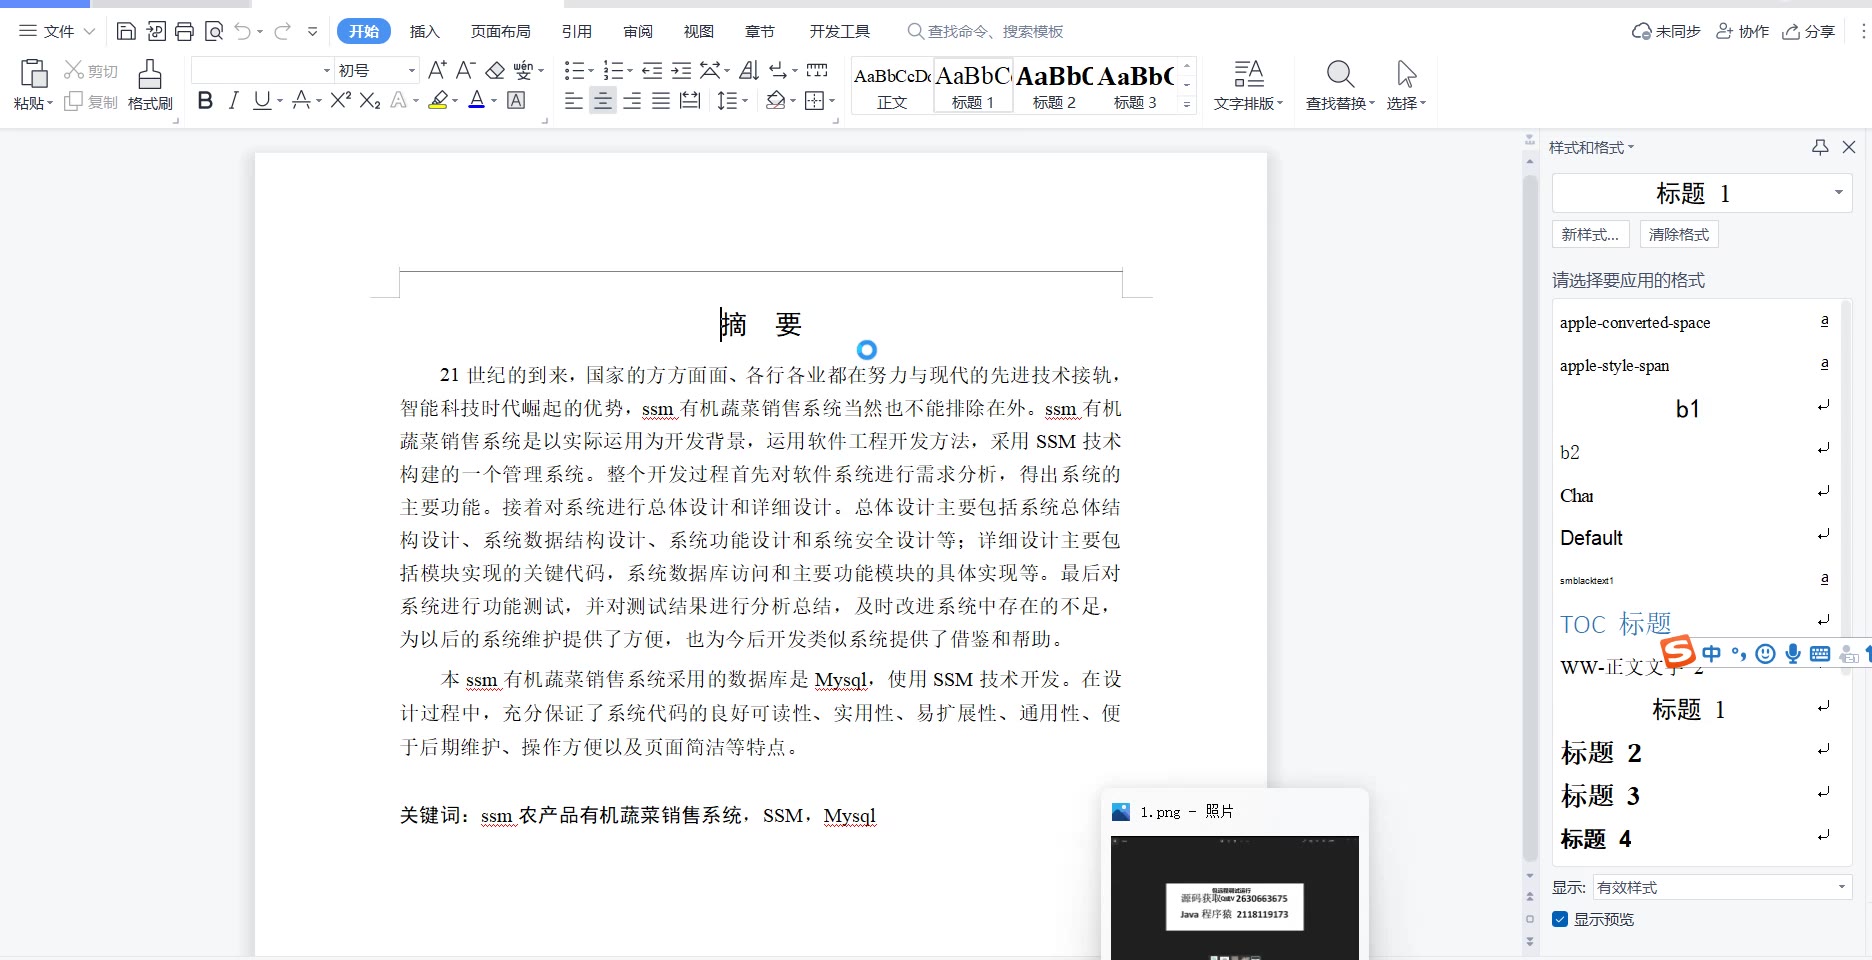Align text right
1872x960 pixels.
632,101
